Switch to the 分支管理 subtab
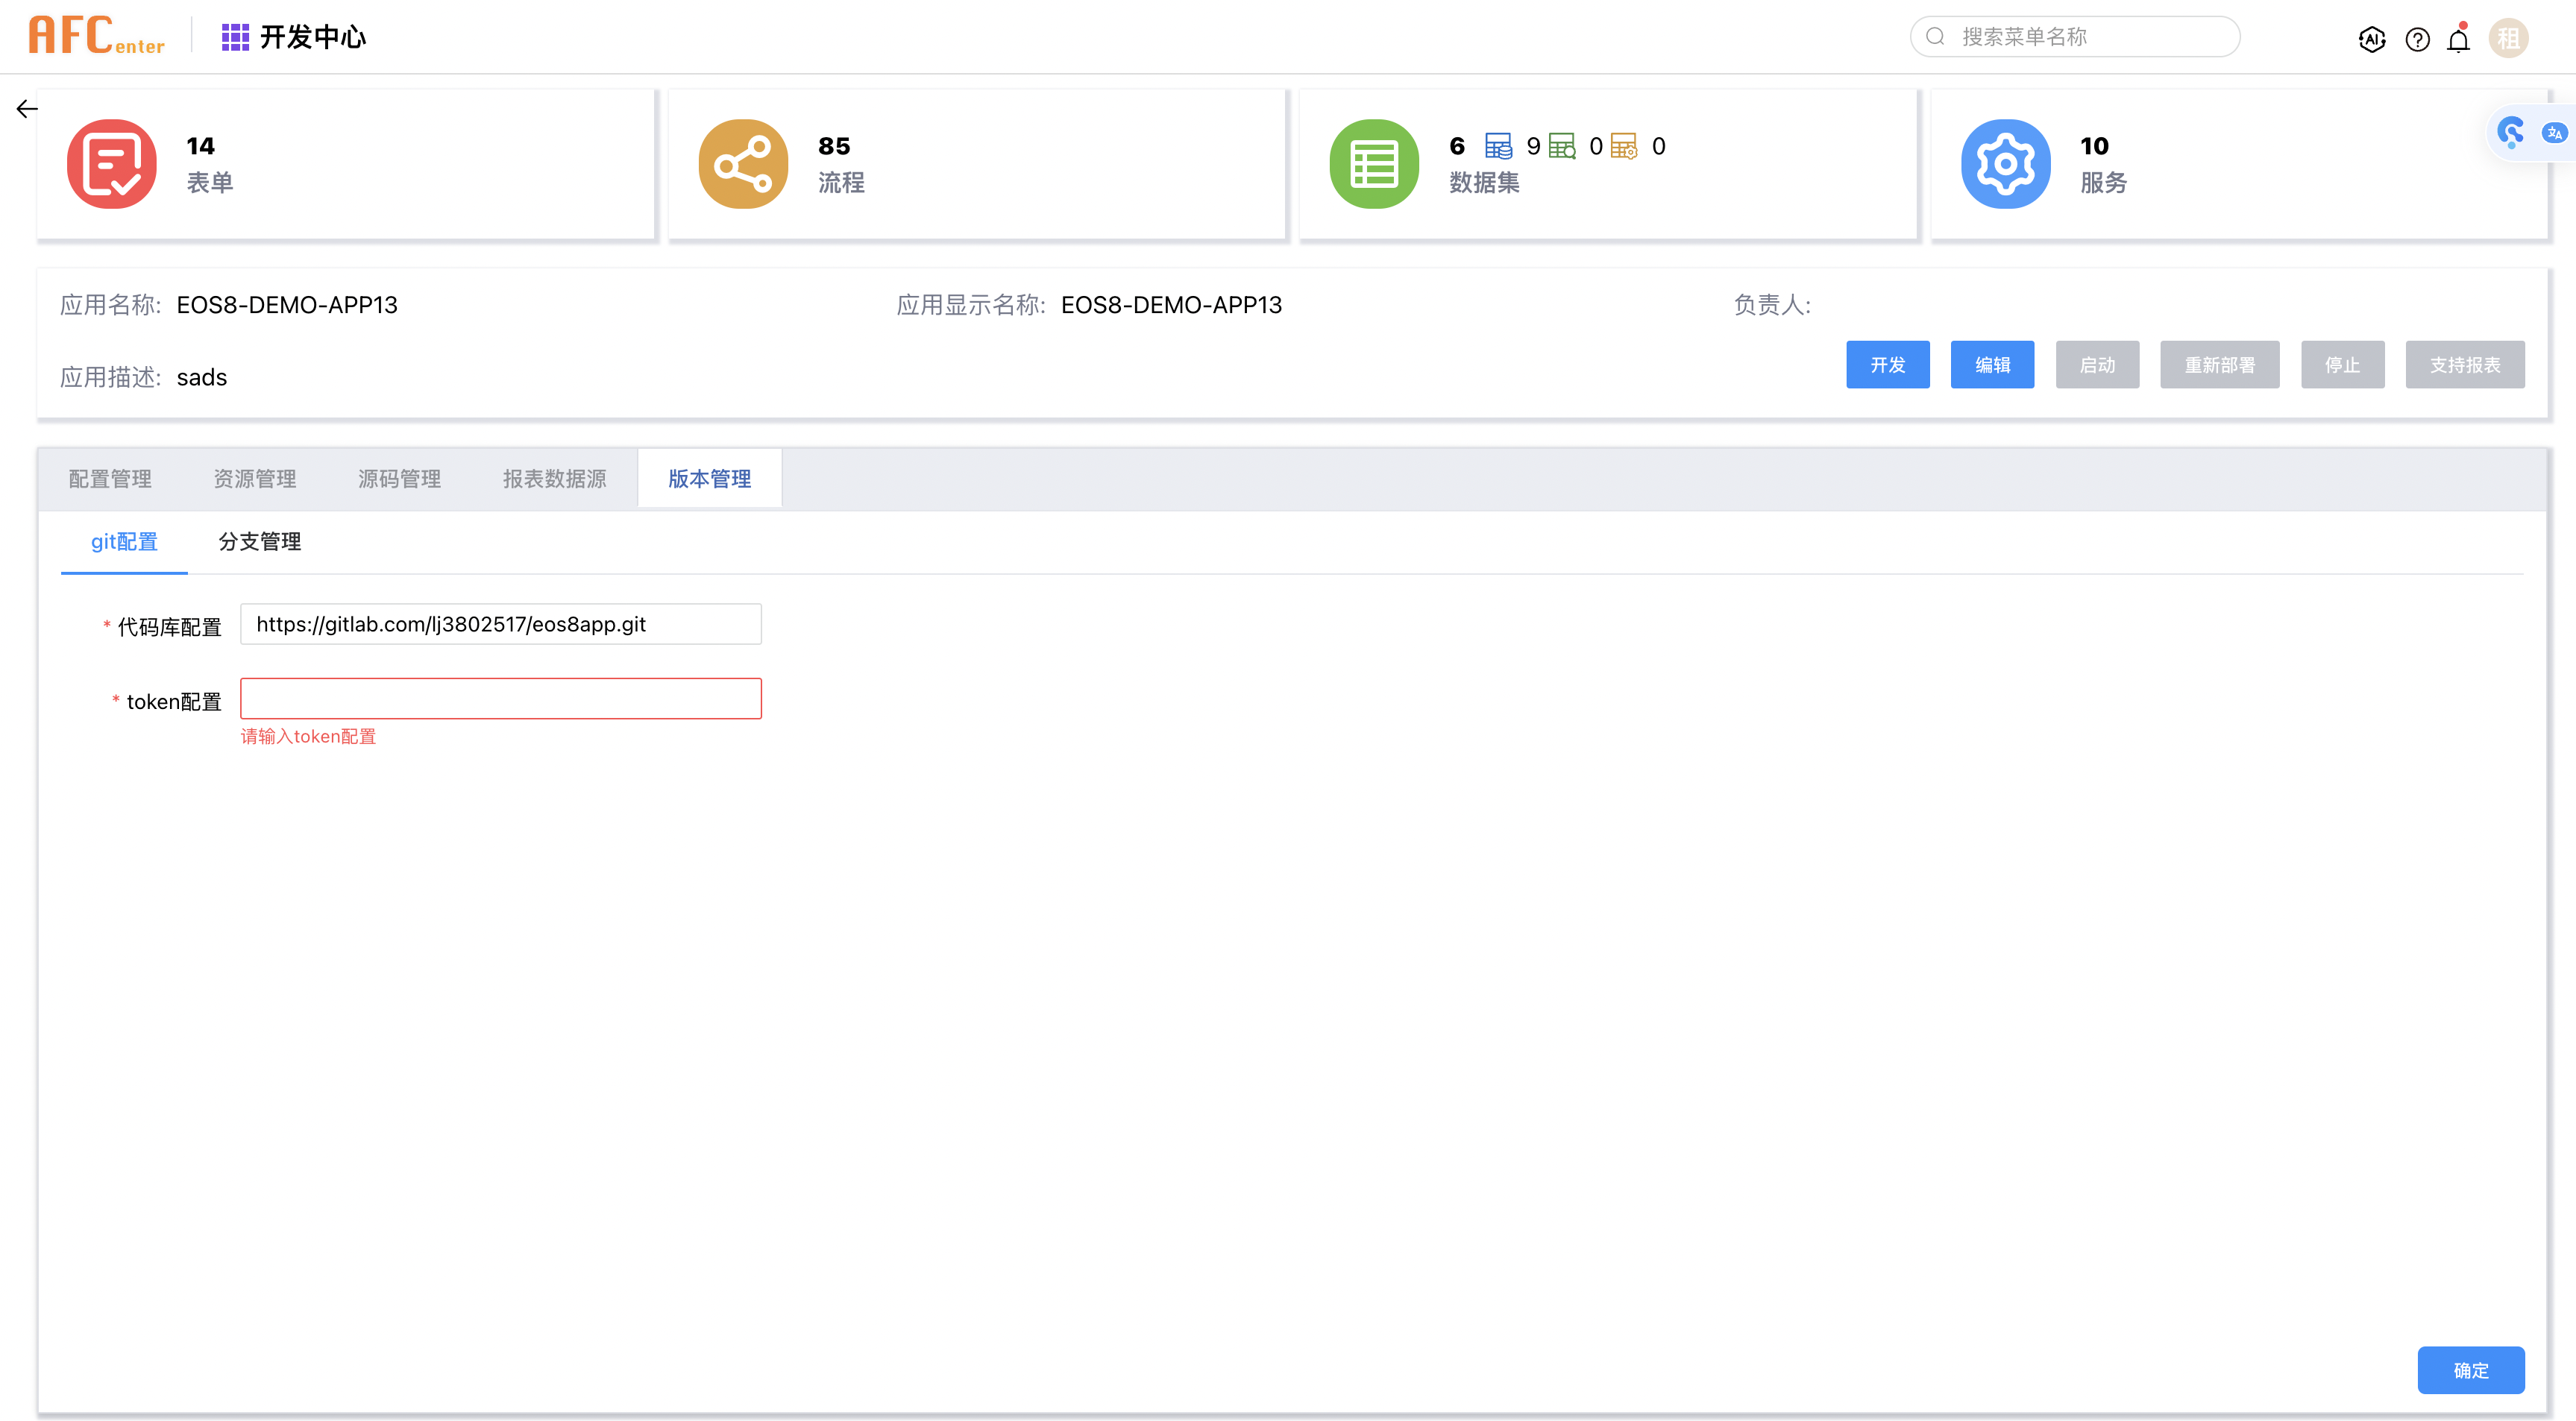The height and width of the screenshot is (1421, 2576). point(259,541)
